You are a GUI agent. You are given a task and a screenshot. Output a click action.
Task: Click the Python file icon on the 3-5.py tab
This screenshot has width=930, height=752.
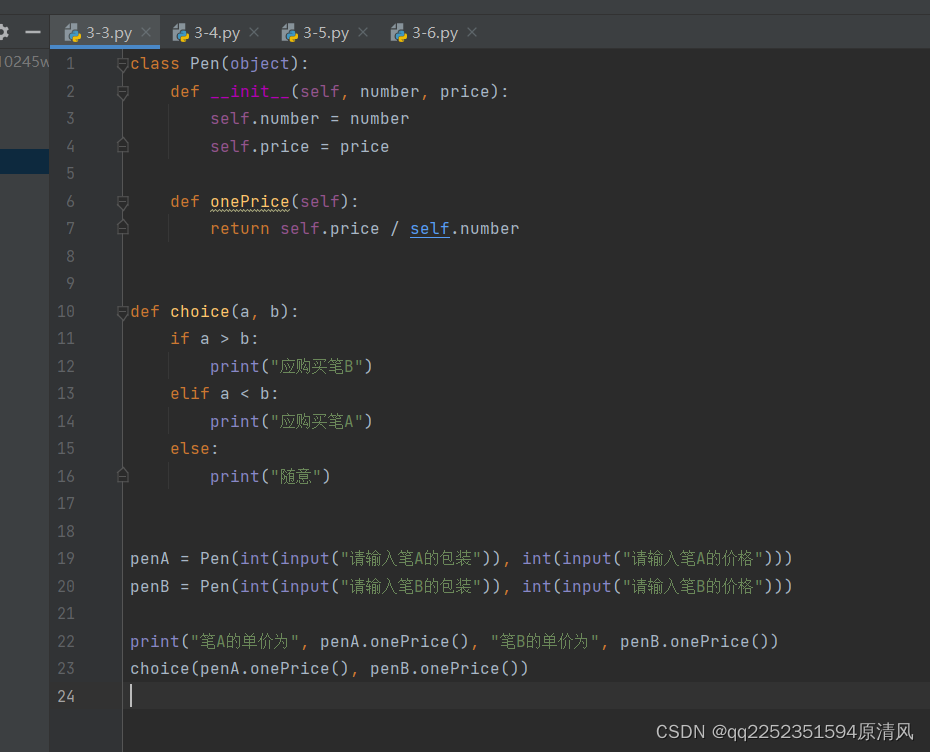(x=290, y=31)
